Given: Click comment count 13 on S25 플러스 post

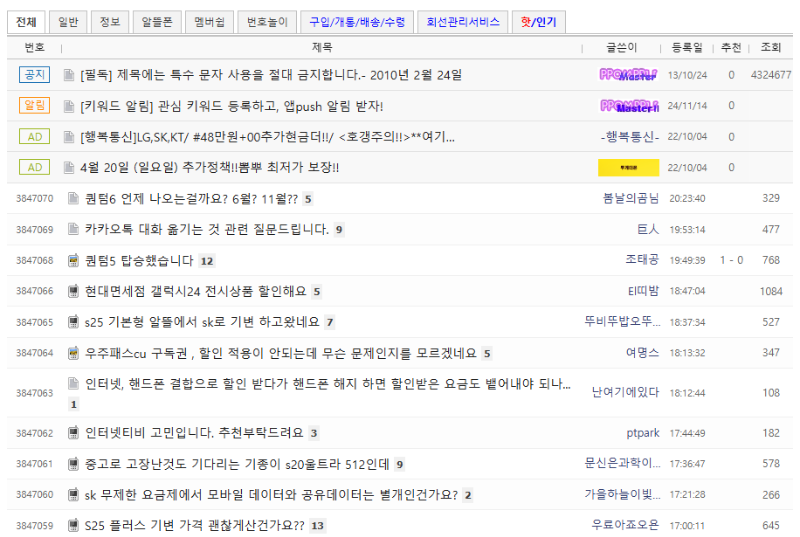Looking at the screenshot, I should [317, 525].
